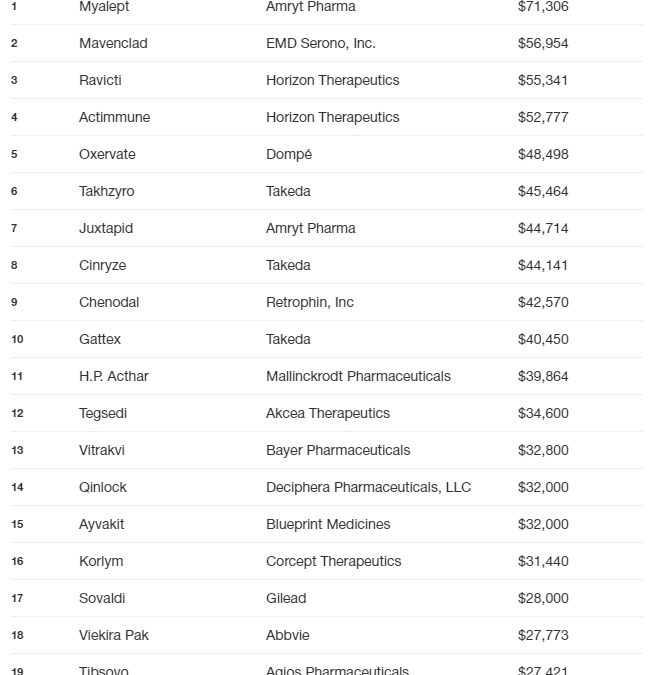Click the Gilead manufacturer cell
Viewport: 655px width, 675px height.
pyautogui.click(x=286, y=598)
